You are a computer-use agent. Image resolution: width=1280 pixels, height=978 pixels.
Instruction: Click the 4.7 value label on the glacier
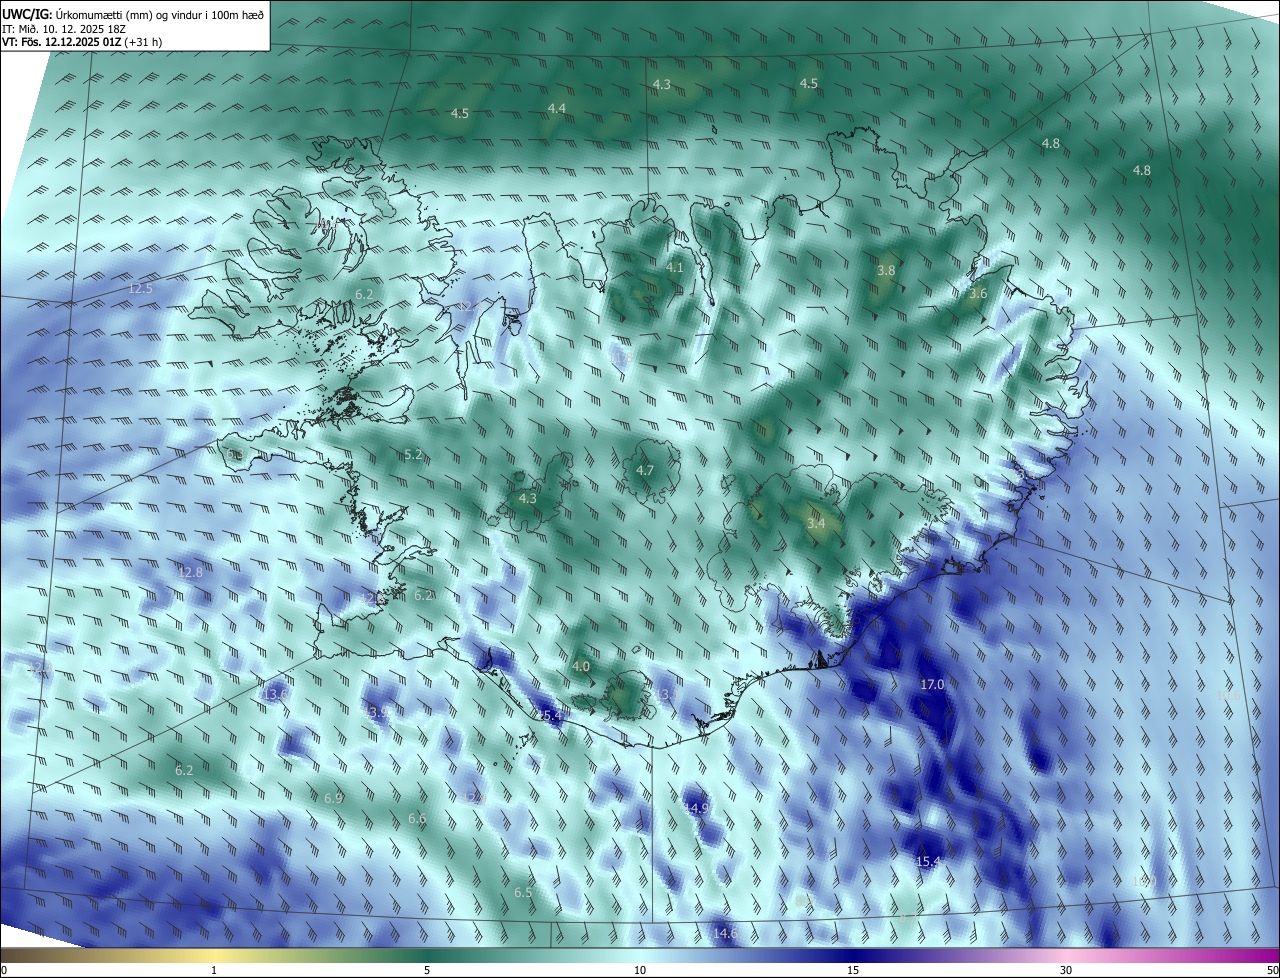(645, 470)
